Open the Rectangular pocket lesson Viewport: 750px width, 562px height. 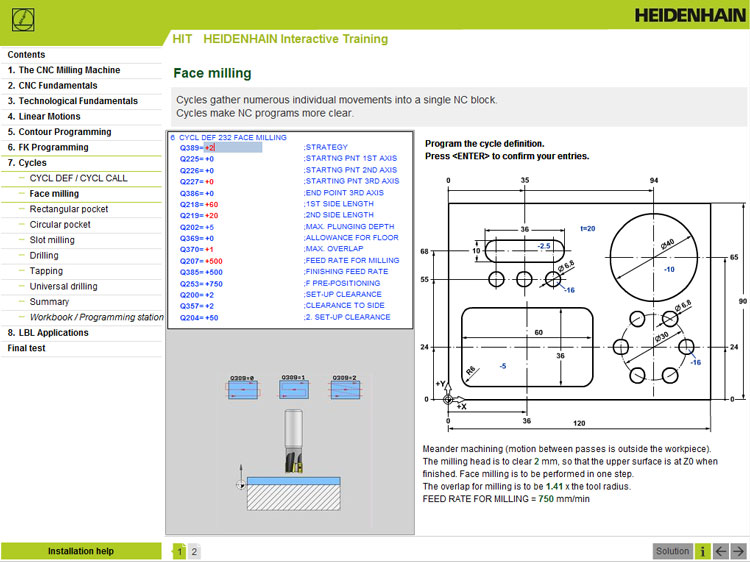[x=69, y=209]
